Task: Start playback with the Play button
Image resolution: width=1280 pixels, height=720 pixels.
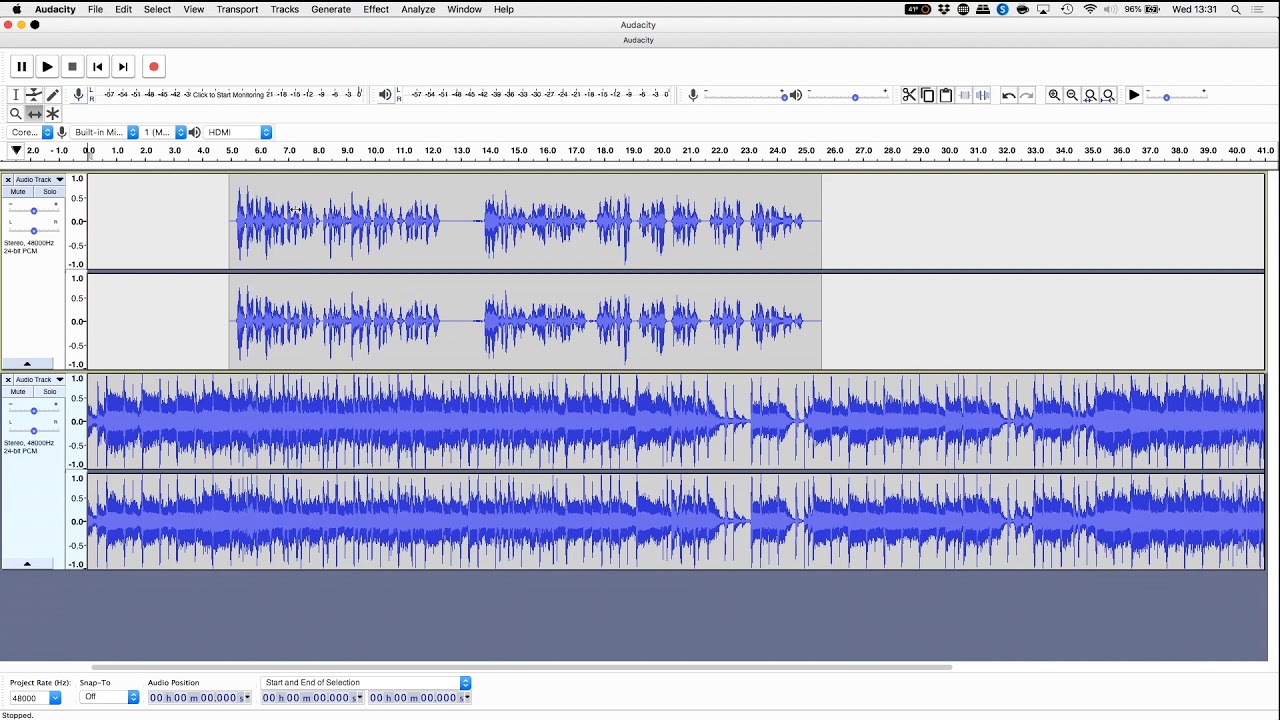Action: [47, 67]
